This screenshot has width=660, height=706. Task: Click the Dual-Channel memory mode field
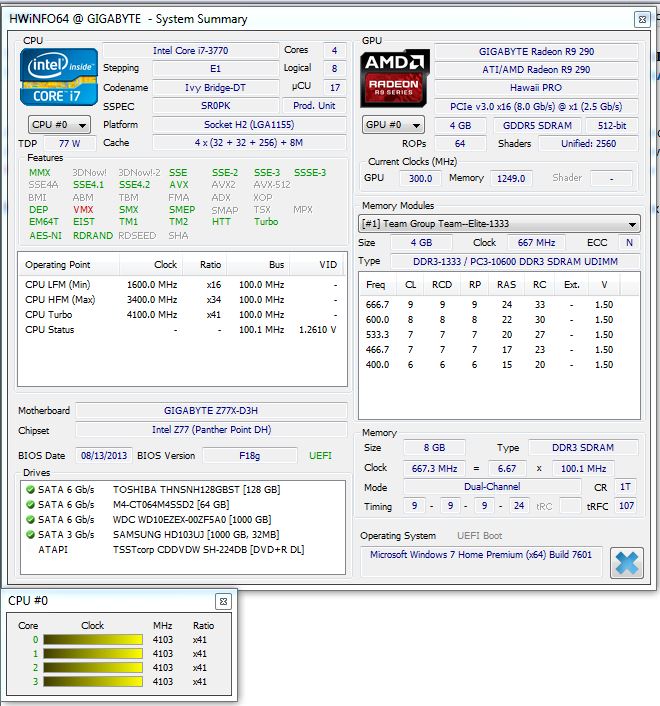pos(492,487)
